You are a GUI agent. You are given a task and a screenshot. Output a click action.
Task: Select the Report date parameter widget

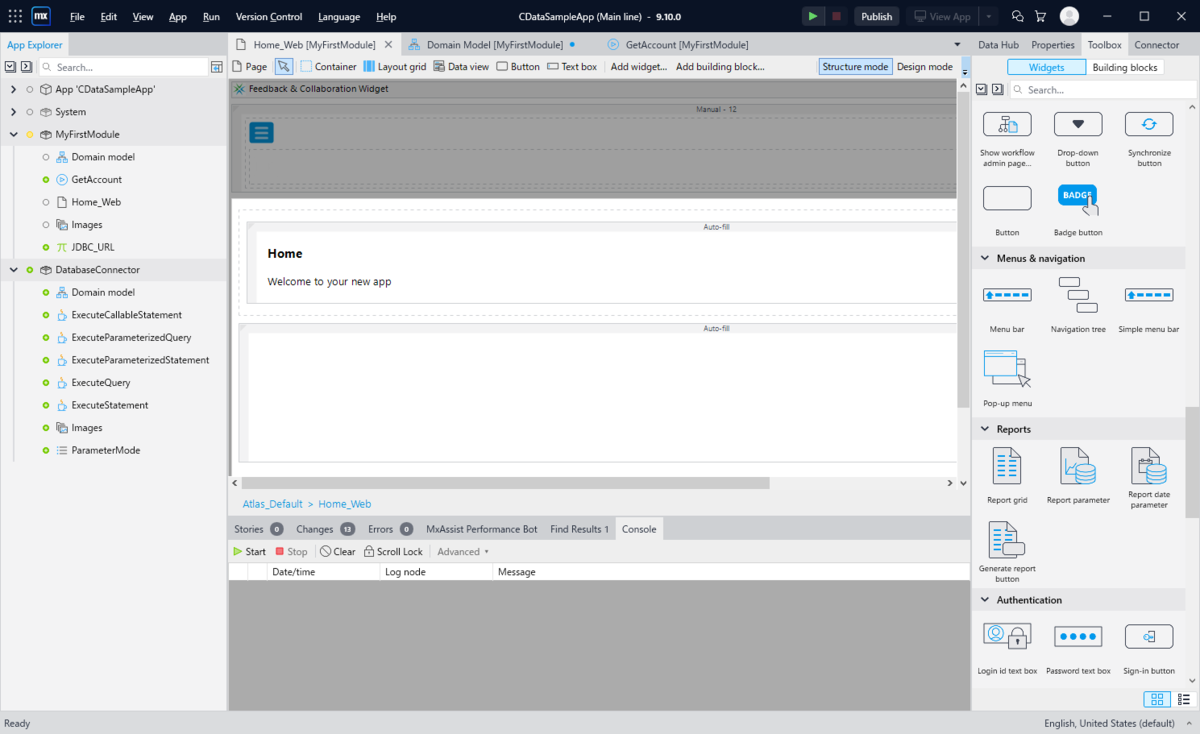coord(1149,478)
